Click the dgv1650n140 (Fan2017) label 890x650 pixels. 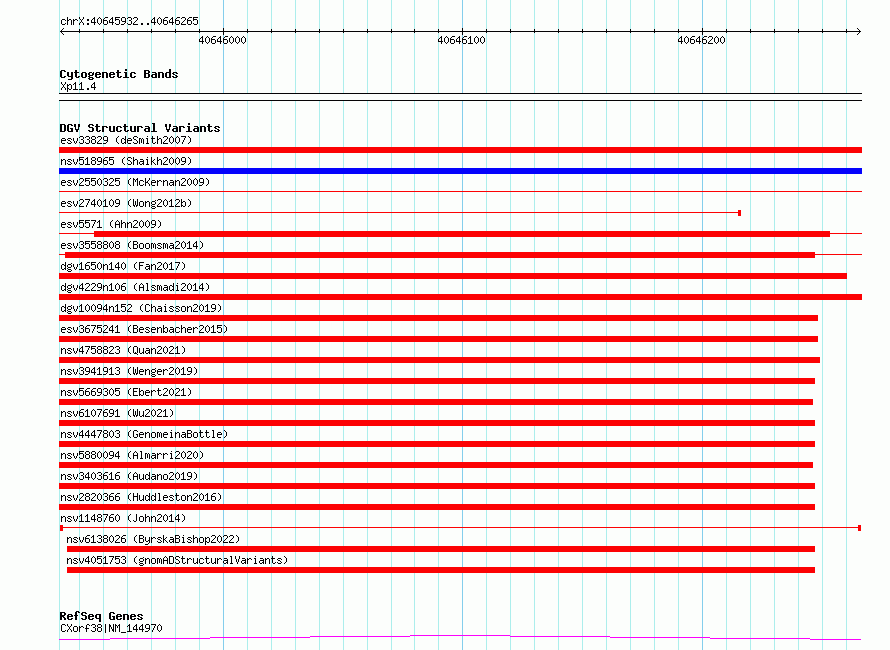tap(123, 266)
